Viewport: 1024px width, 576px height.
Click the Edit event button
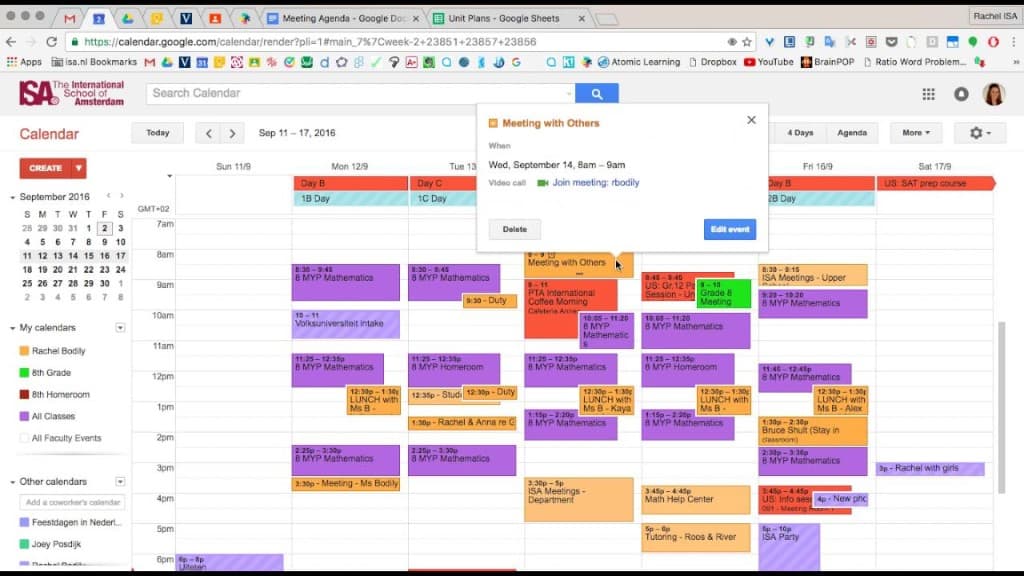[x=729, y=229]
